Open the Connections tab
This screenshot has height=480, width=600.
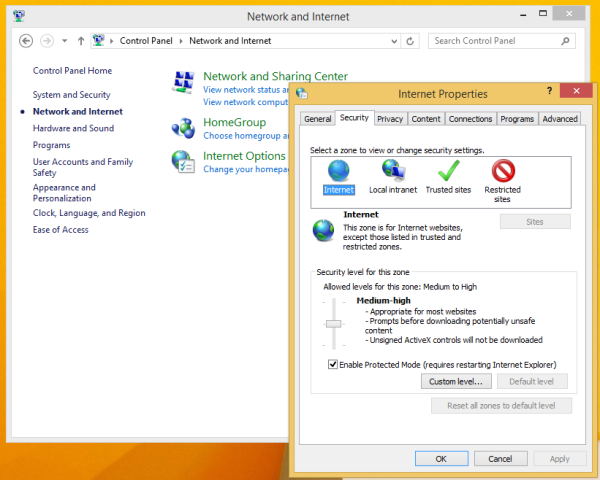click(470, 119)
